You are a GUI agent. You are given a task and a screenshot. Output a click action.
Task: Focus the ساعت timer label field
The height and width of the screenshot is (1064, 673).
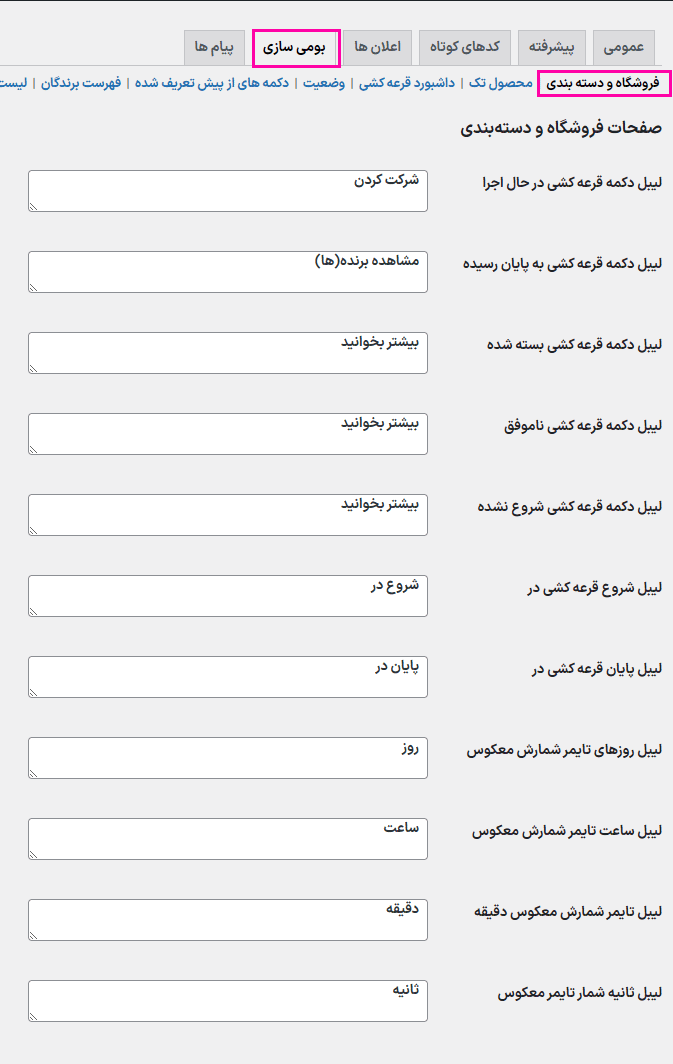coord(228,839)
